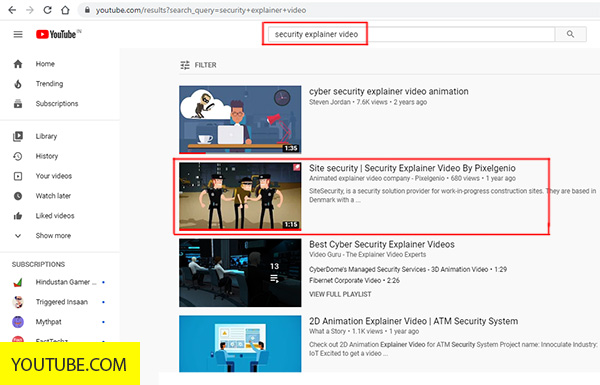The width and height of the screenshot is (600, 385).
Task: Open What a Story channel link
Action: click(x=327, y=331)
